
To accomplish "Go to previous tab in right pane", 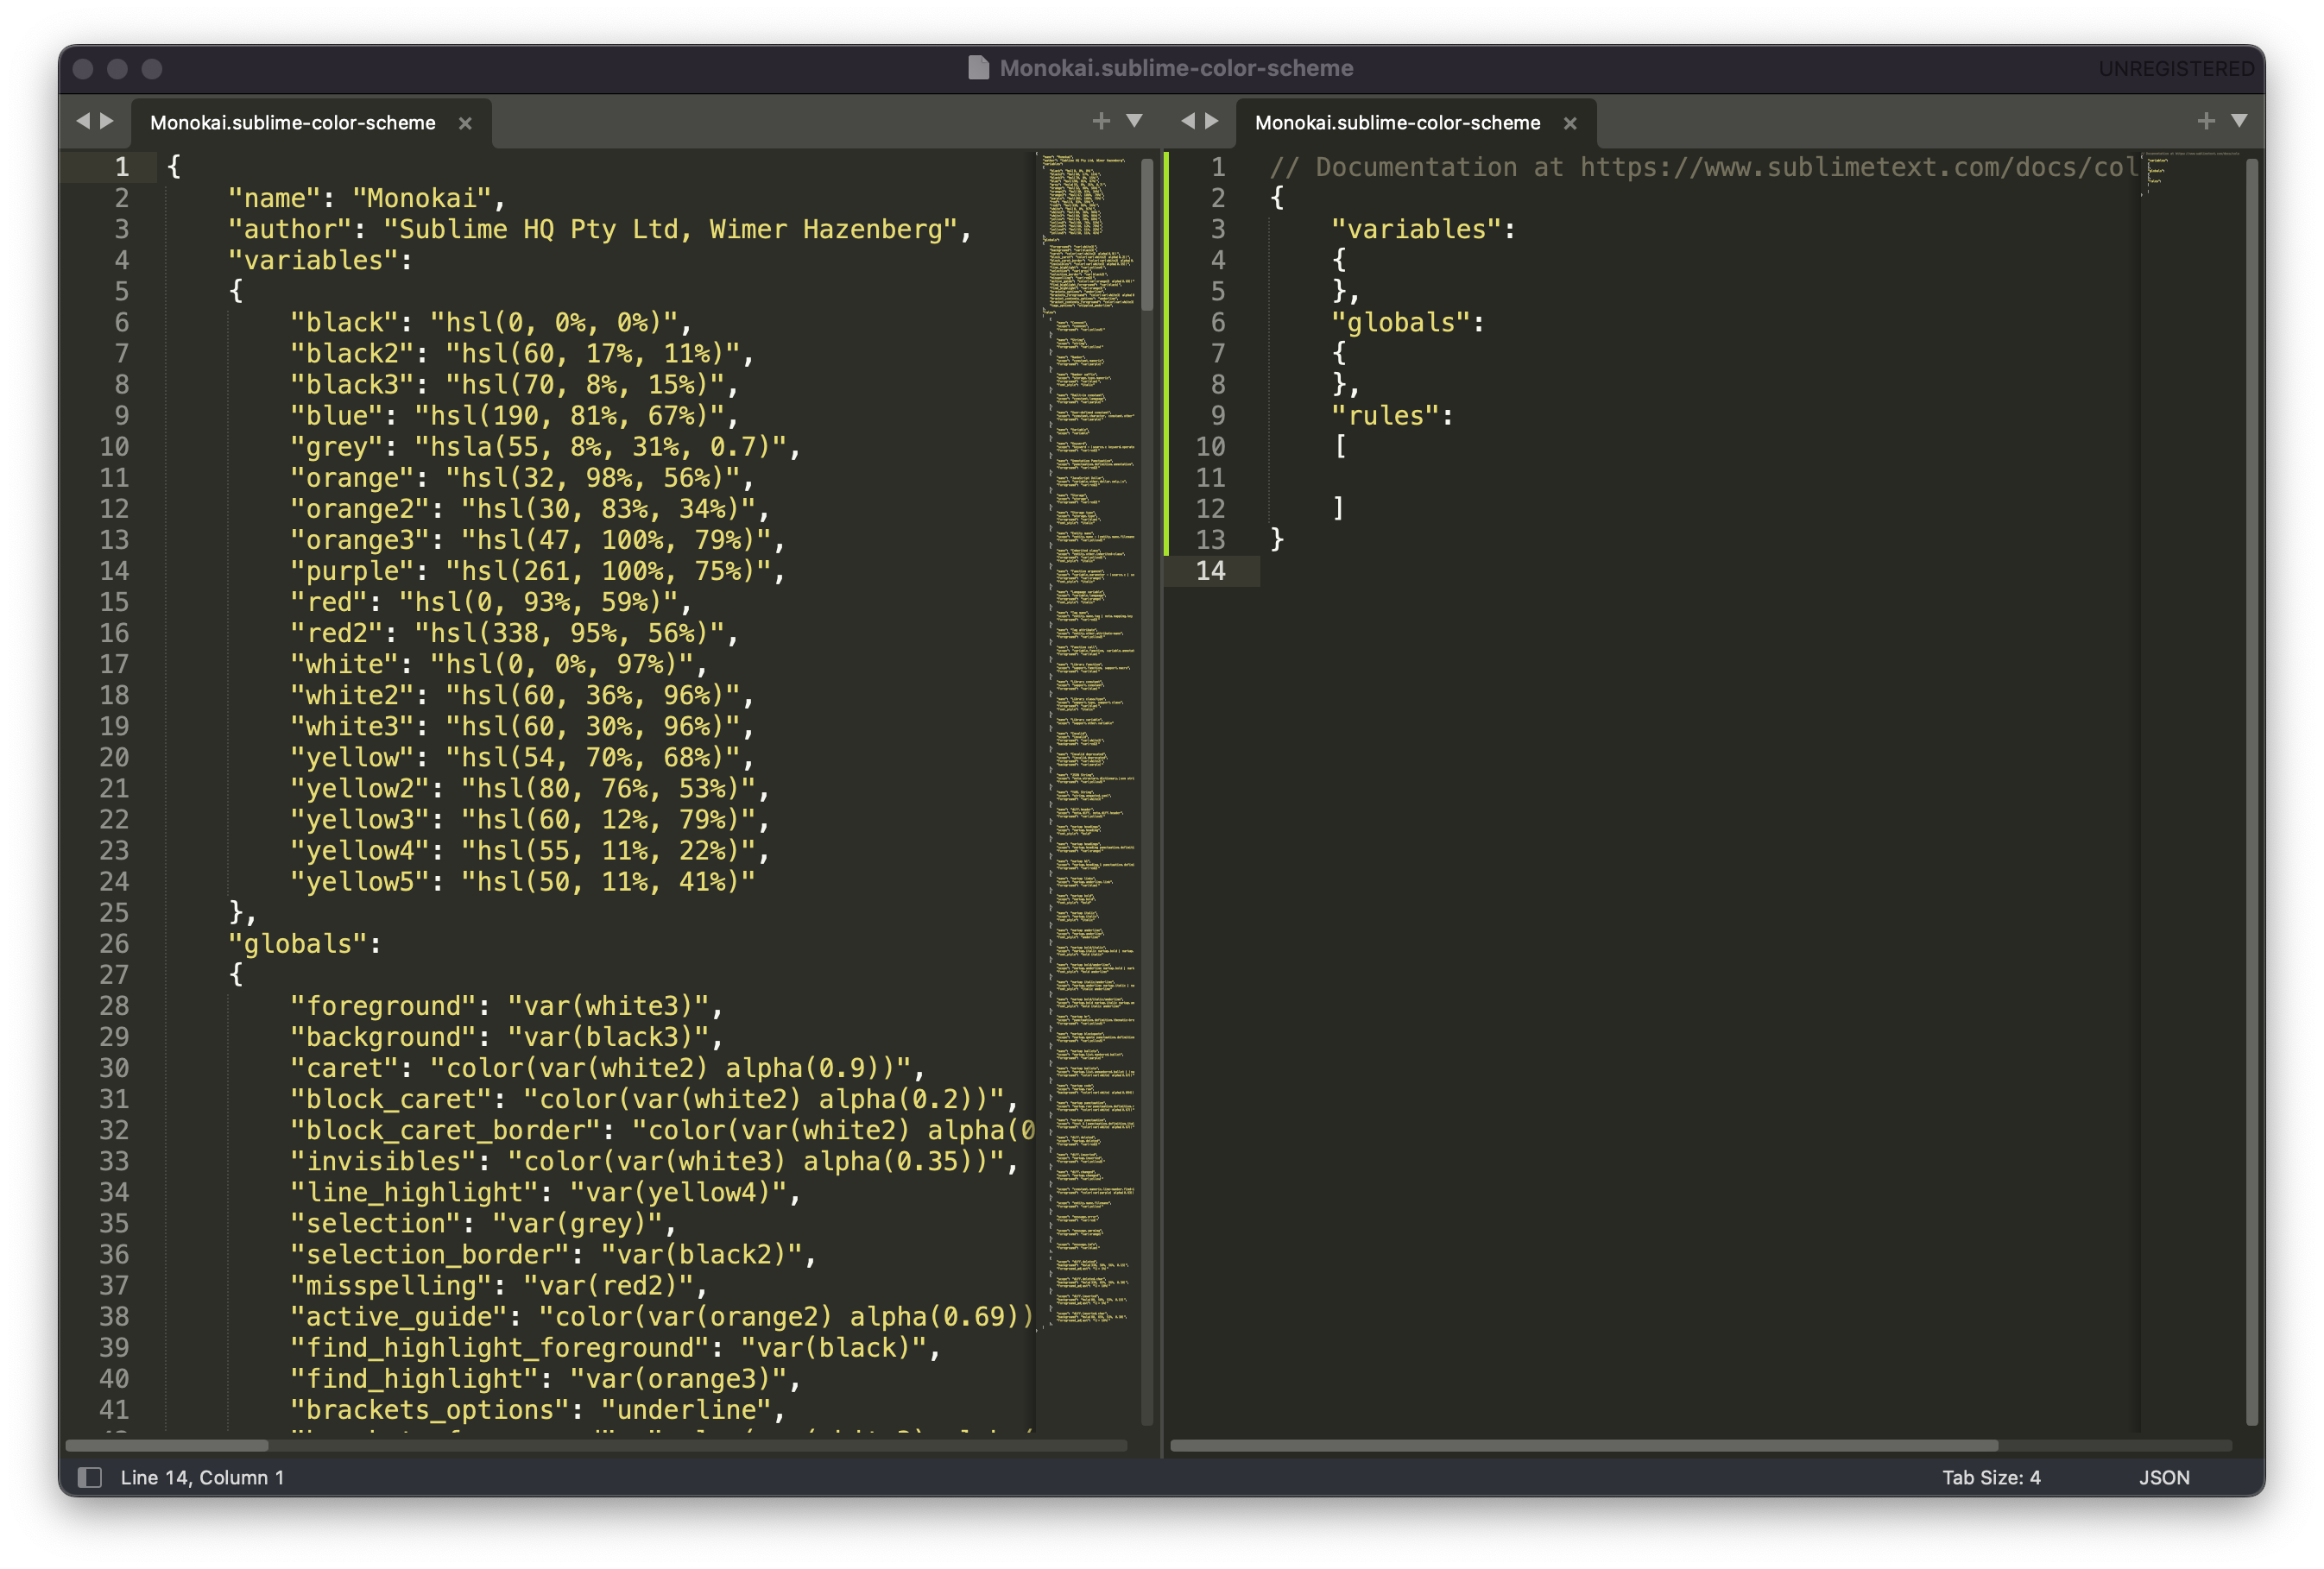I will [x=1188, y=121].
